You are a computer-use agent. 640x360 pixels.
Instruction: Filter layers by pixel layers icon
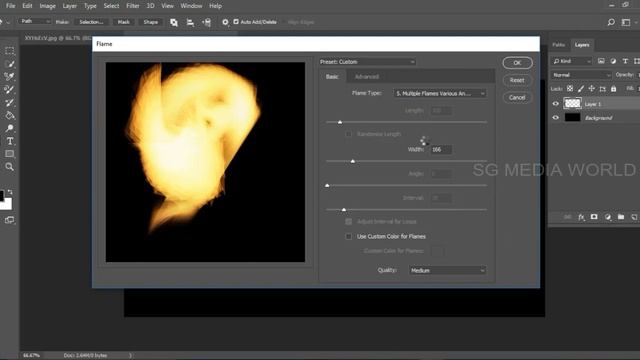[x=601, y=61]
